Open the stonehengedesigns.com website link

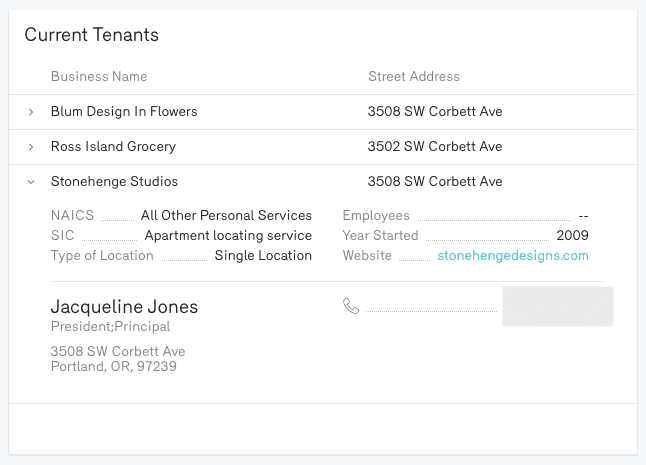513,256
